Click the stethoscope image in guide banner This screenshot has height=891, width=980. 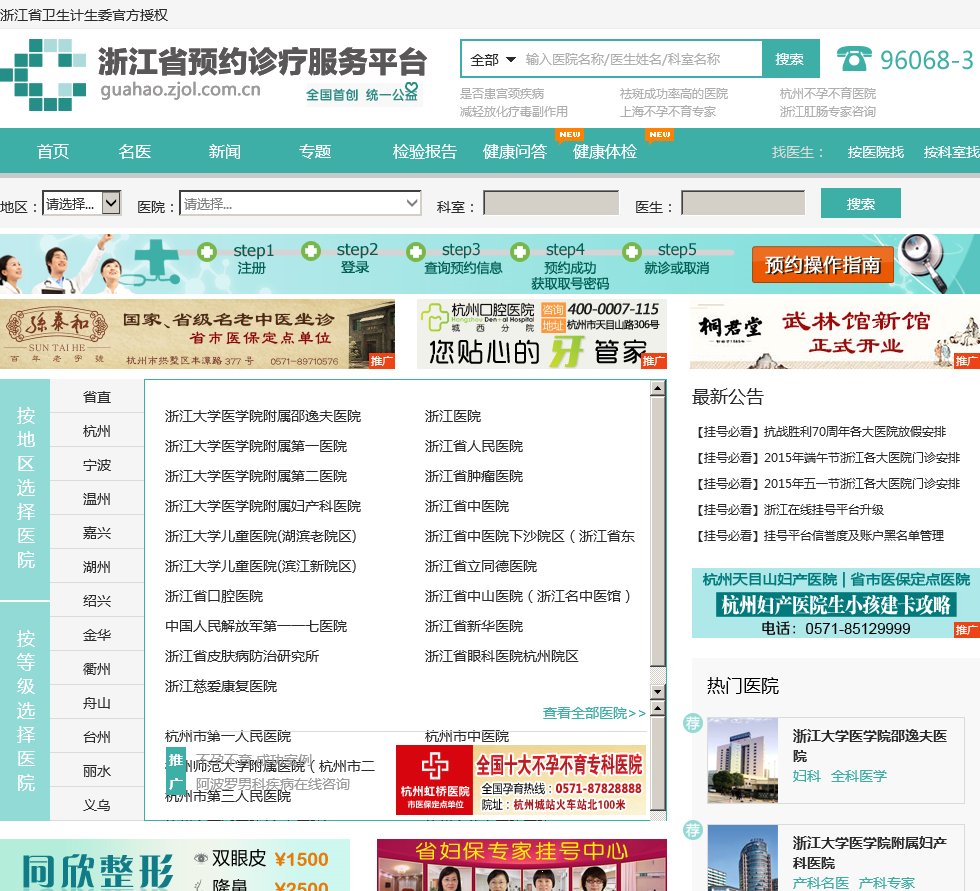(x=926, y=263)
